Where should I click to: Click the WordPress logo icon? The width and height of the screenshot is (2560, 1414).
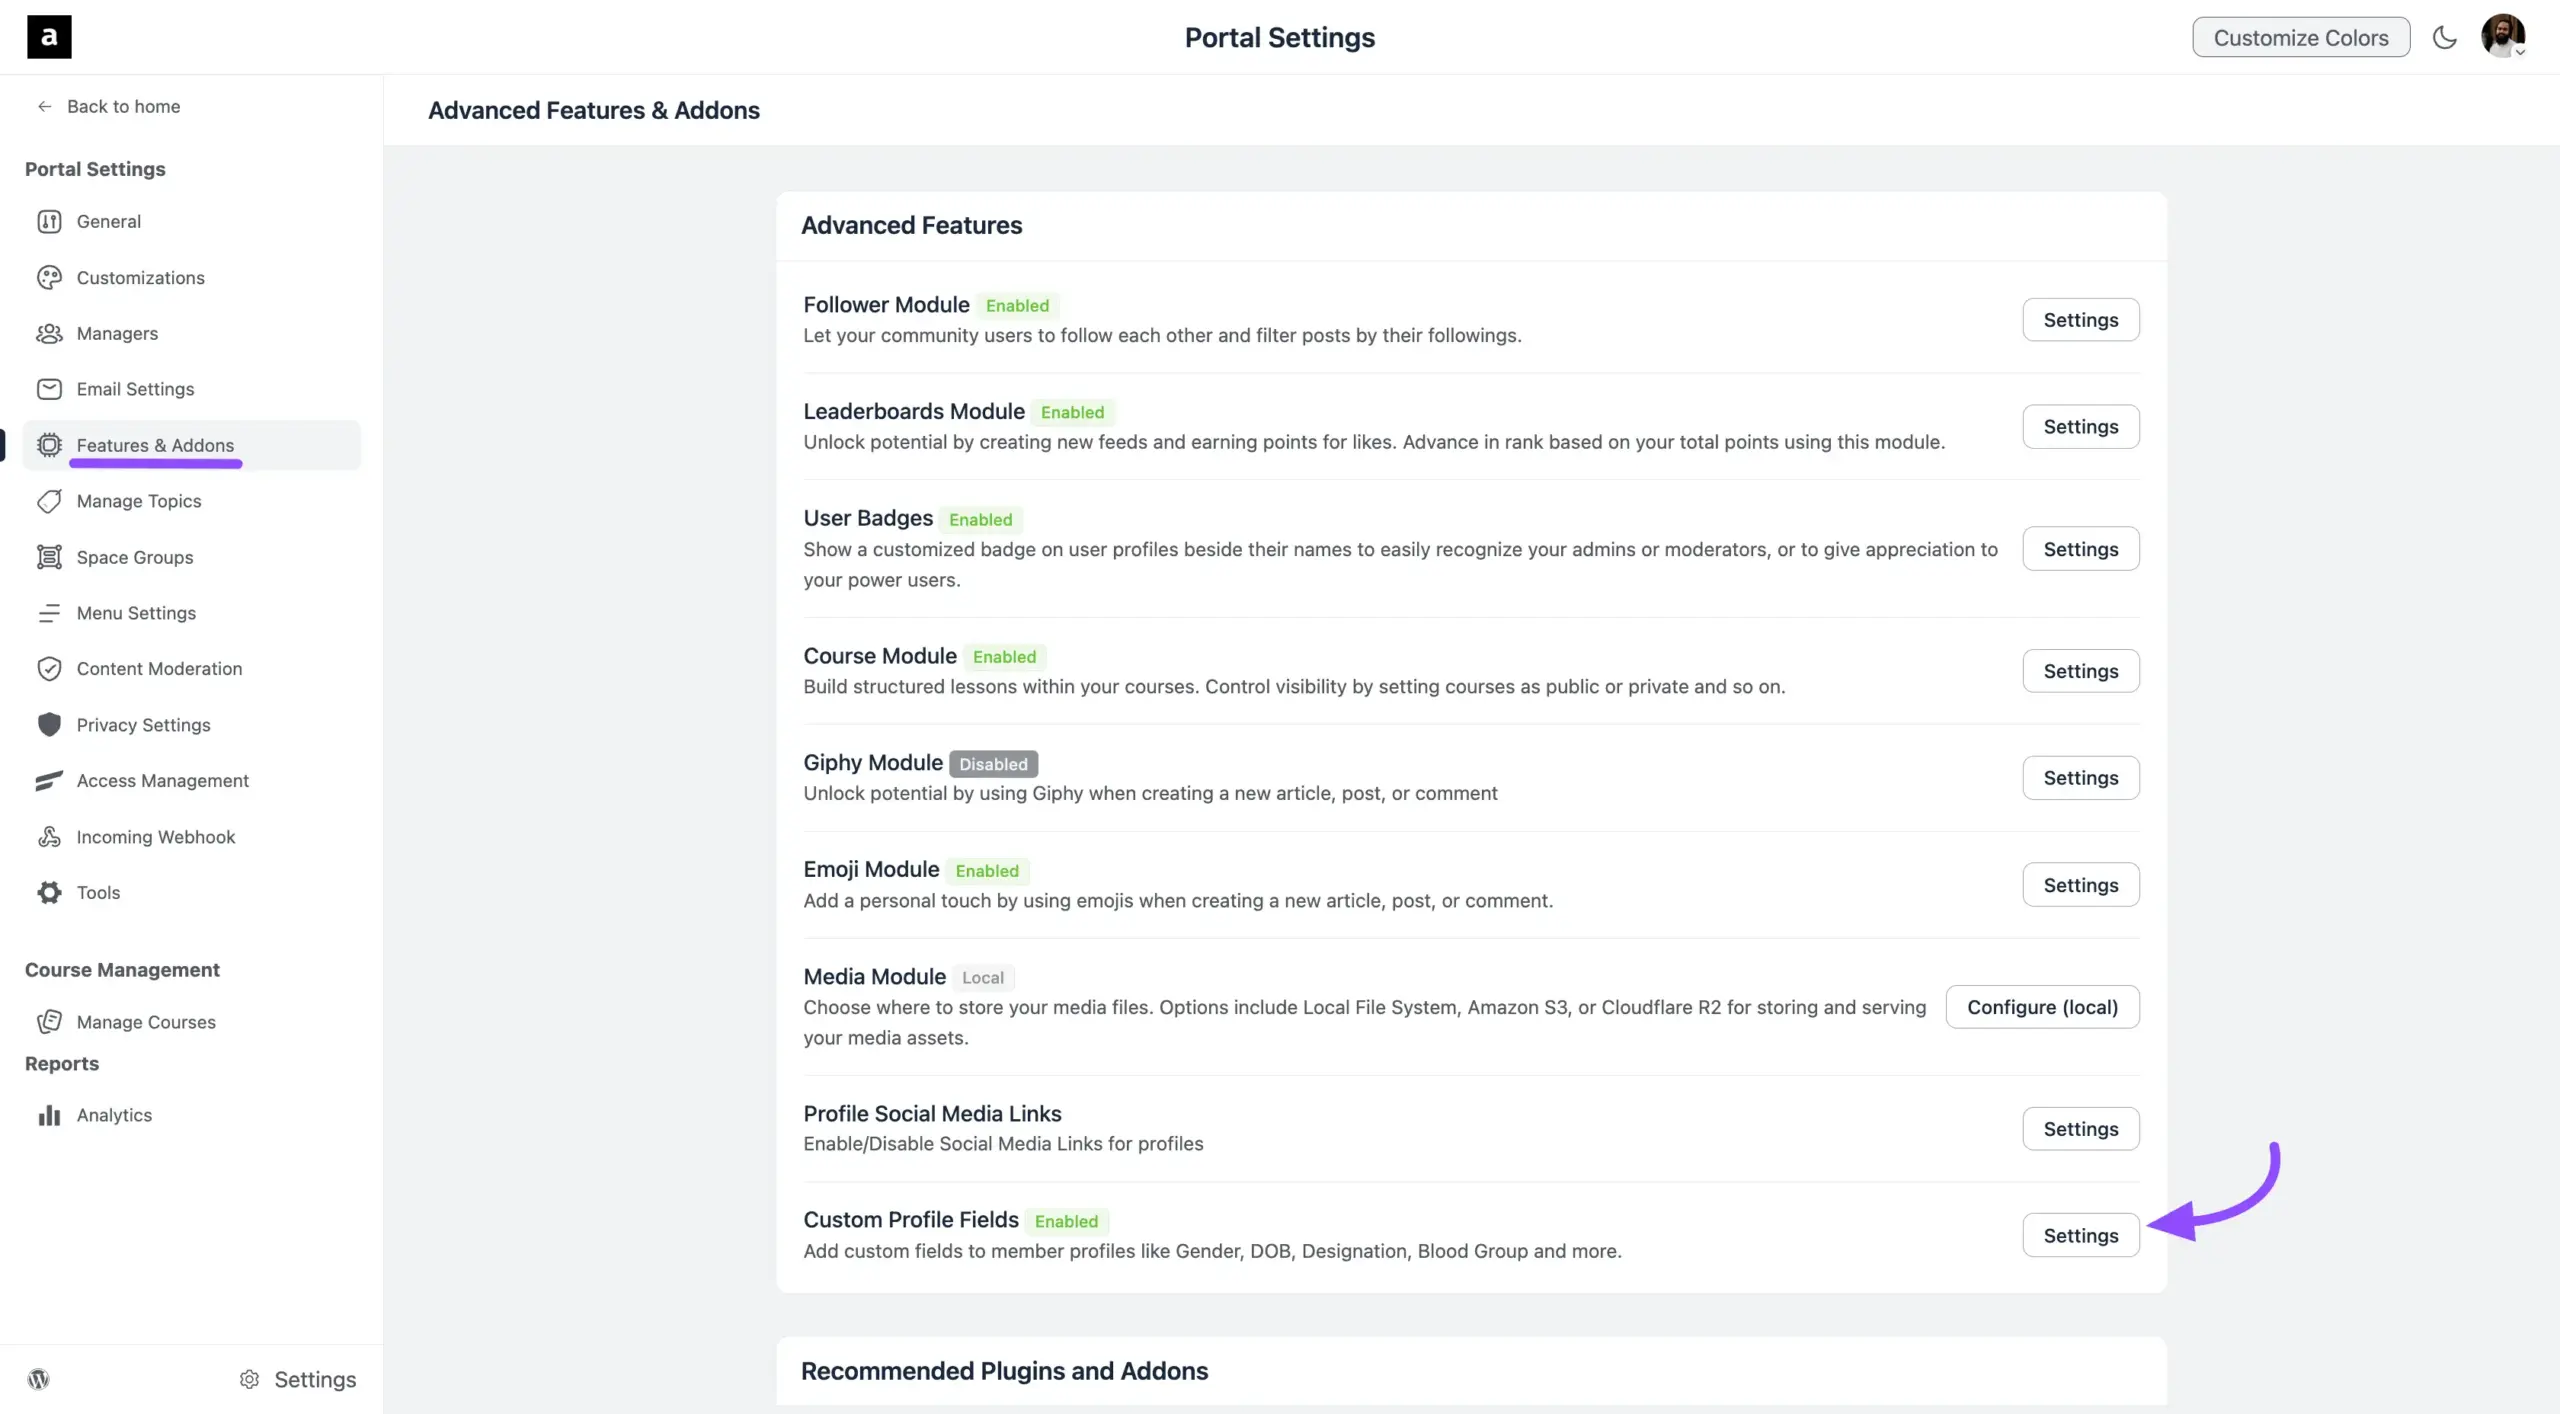point(39,1379)
